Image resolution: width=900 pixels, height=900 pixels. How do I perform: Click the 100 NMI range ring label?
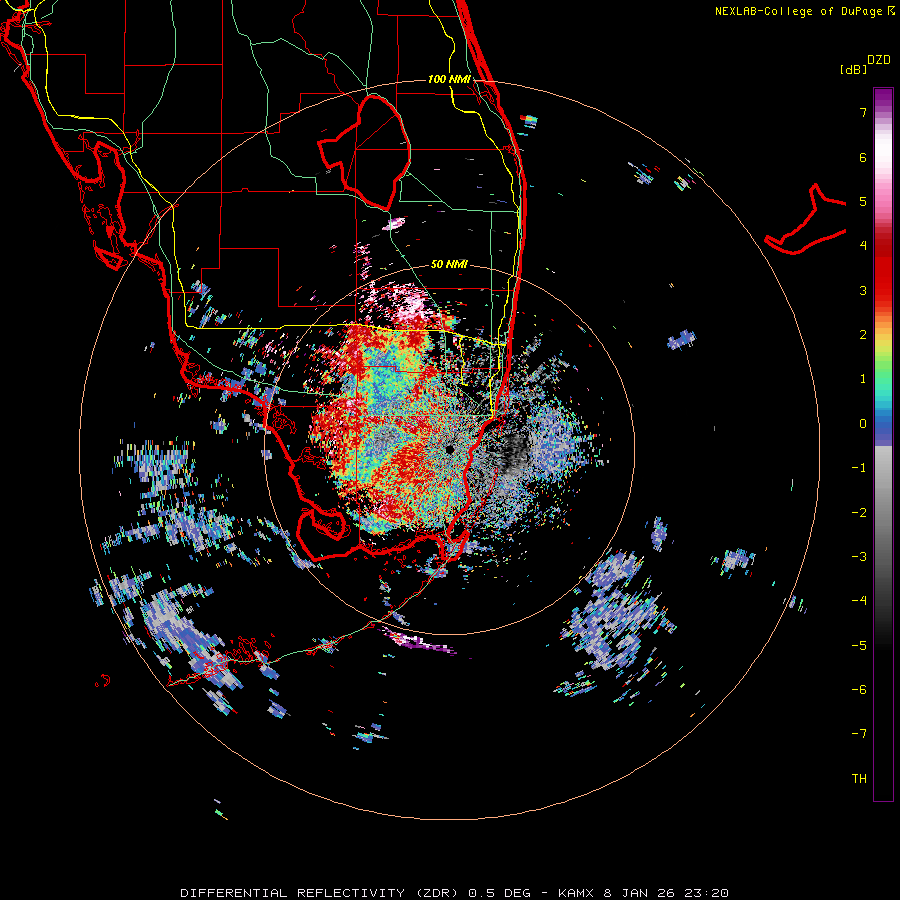coord(449,79)
